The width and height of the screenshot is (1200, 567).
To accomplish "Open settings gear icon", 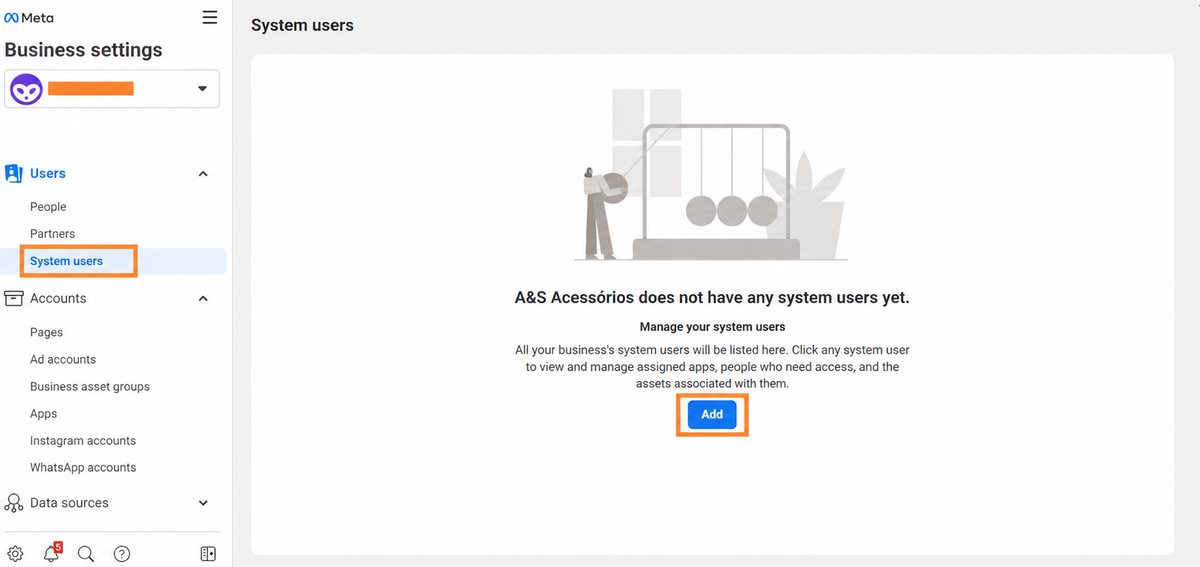I will tap(15, 554).
